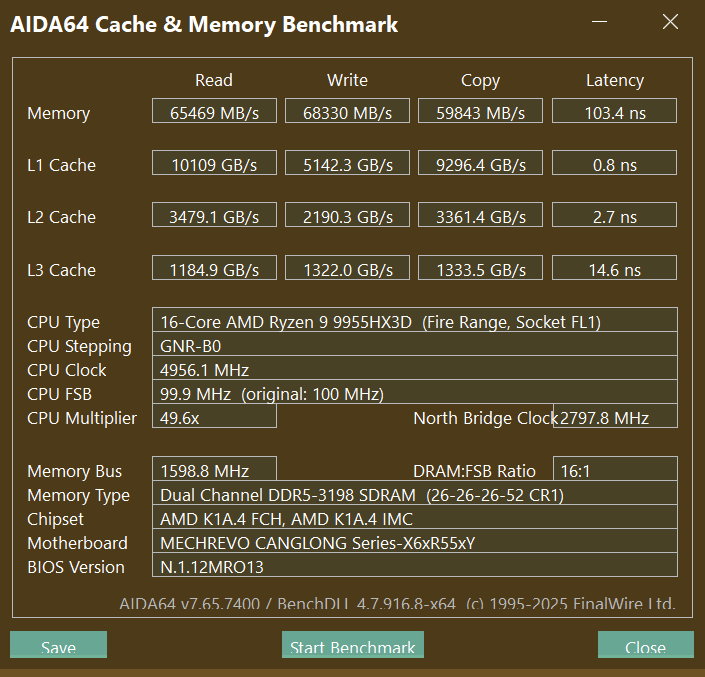Select L3 Cache Latency 14.6 ns
The image size is (705, 677).
pos(614,268)
